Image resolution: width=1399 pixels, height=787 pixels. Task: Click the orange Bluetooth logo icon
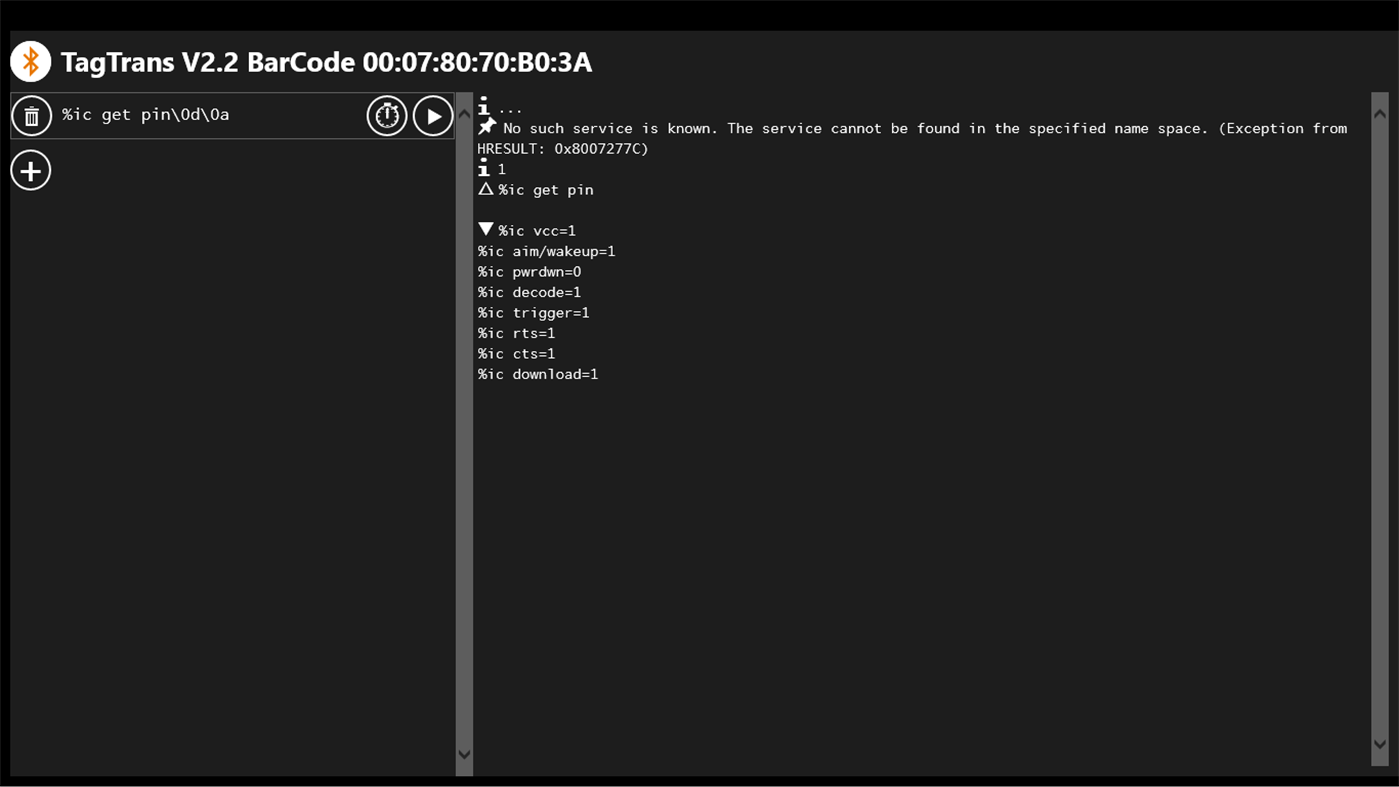[x=31, y=62]
